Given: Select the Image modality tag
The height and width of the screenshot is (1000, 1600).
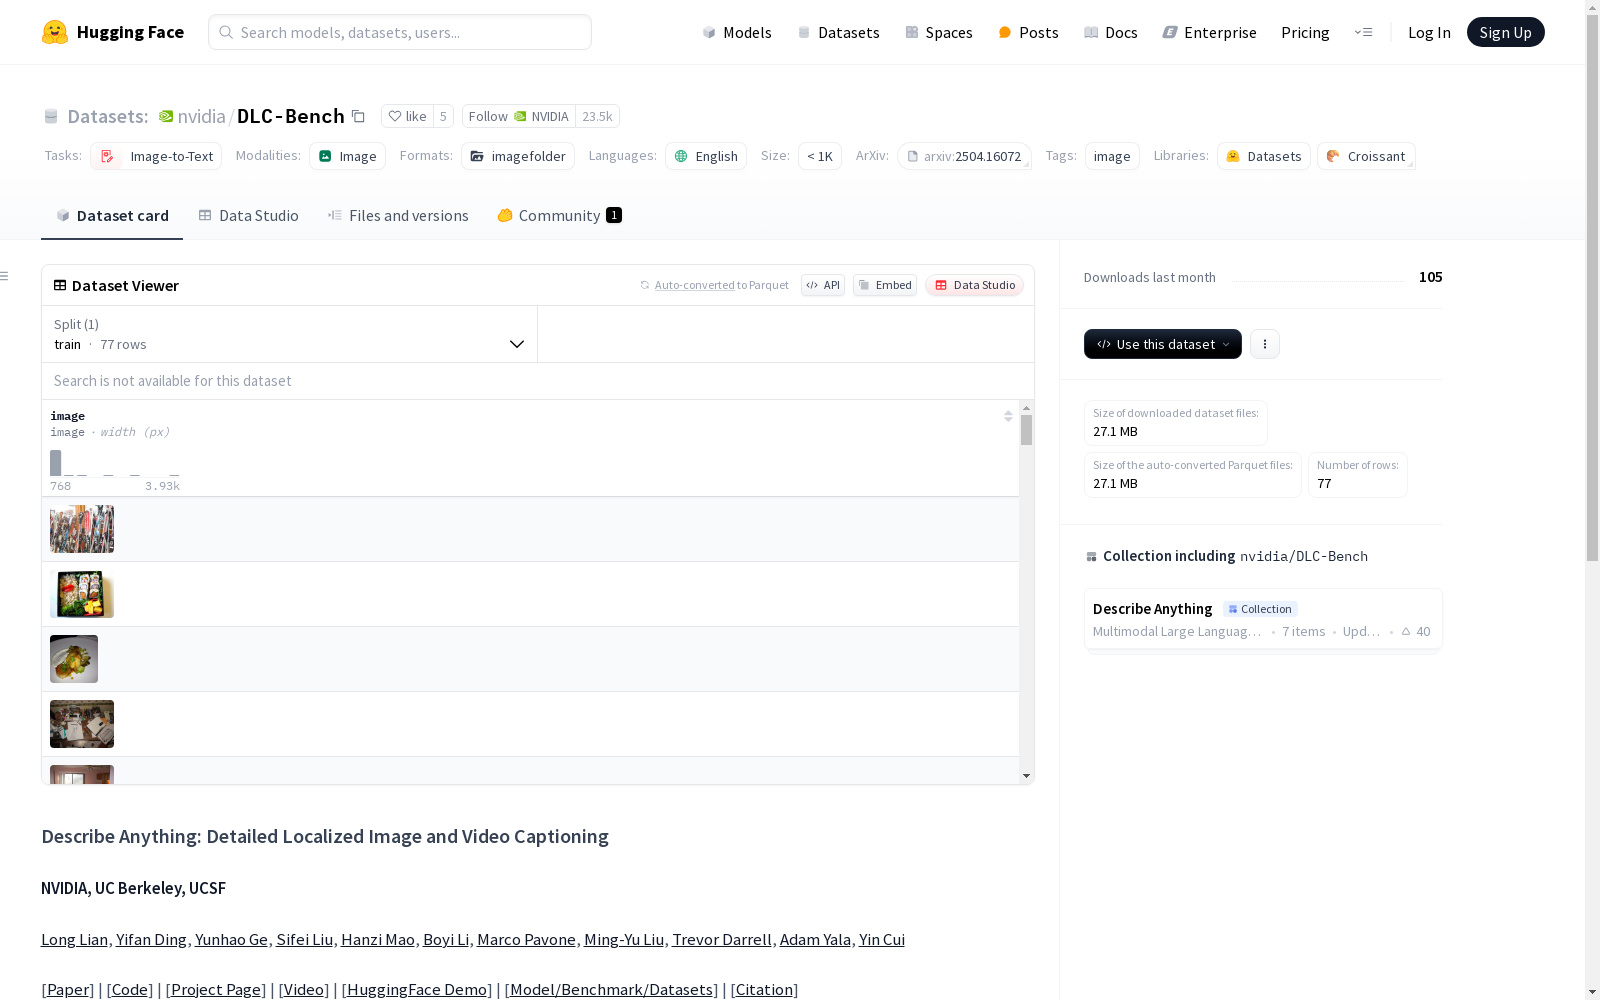Looking at the screenshot, I should 347,156.
